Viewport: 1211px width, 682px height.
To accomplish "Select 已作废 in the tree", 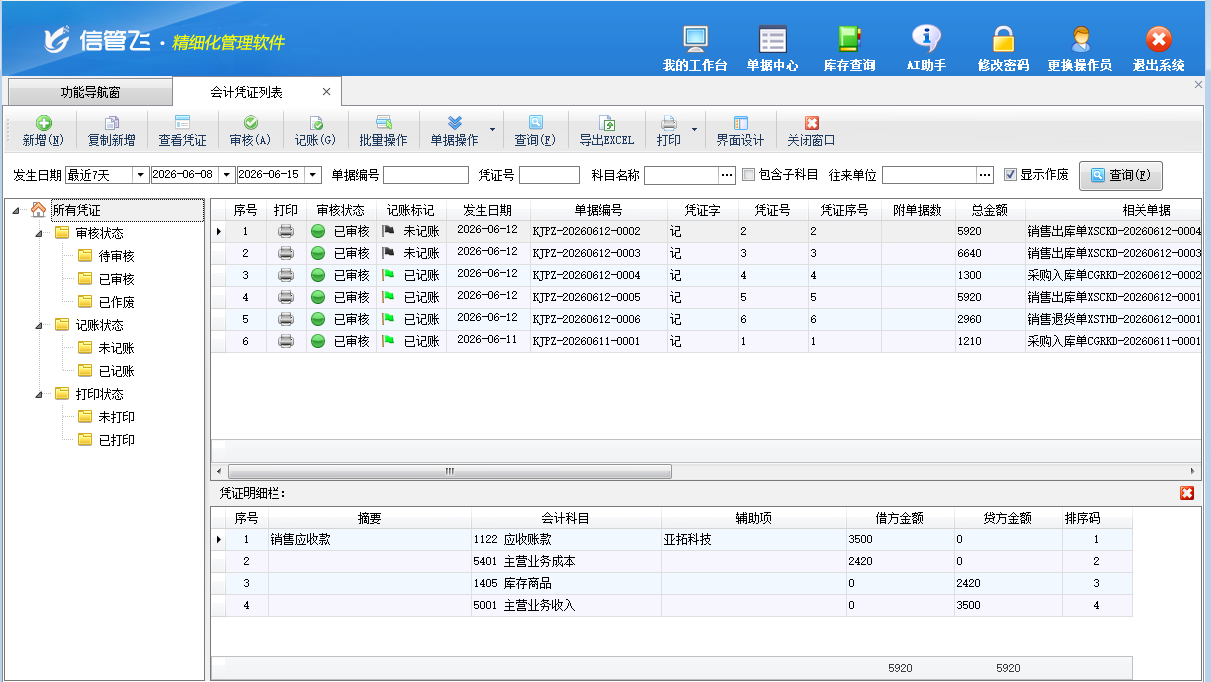I will (116, 302).
